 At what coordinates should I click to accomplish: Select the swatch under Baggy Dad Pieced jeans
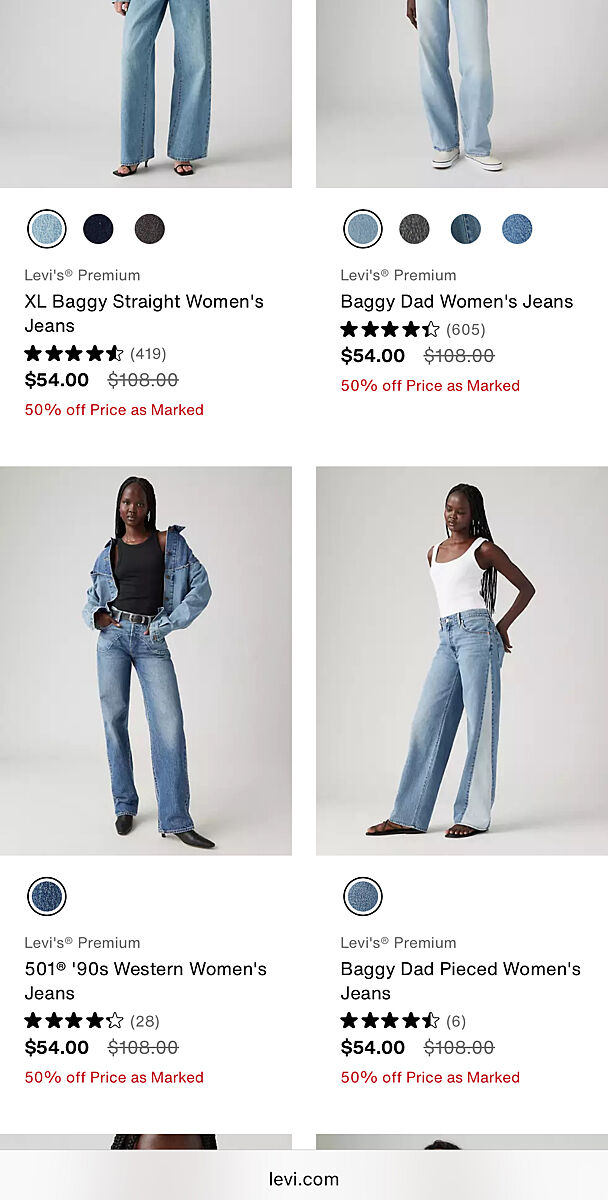[363, 896]
